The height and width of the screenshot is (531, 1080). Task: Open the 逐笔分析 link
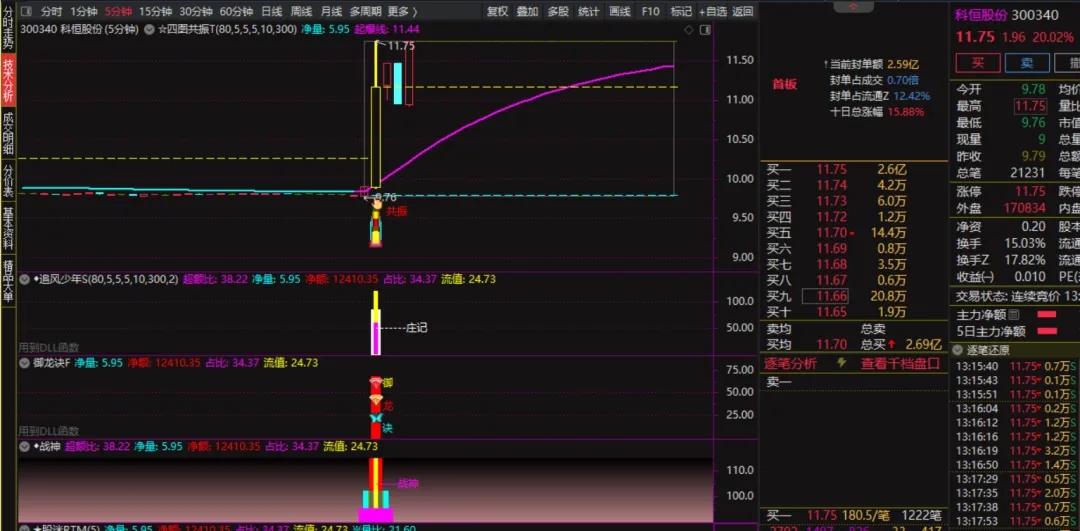point(790,364)
